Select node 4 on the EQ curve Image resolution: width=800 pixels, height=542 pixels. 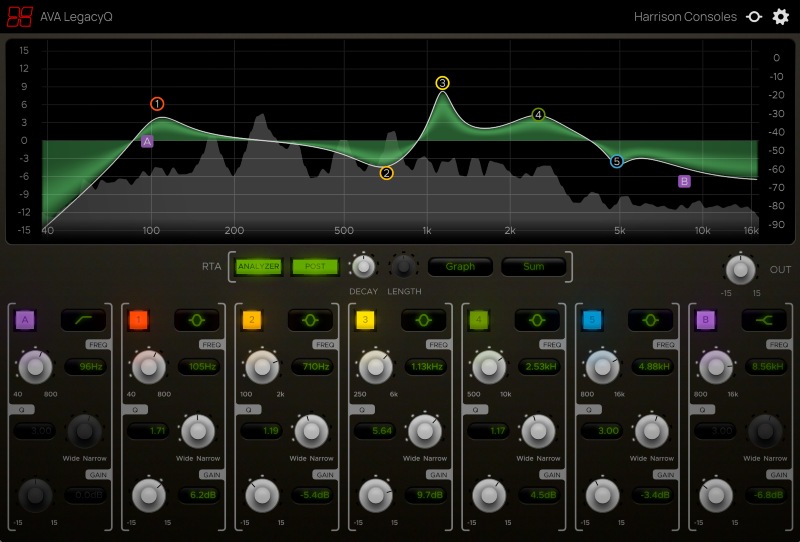538,115
